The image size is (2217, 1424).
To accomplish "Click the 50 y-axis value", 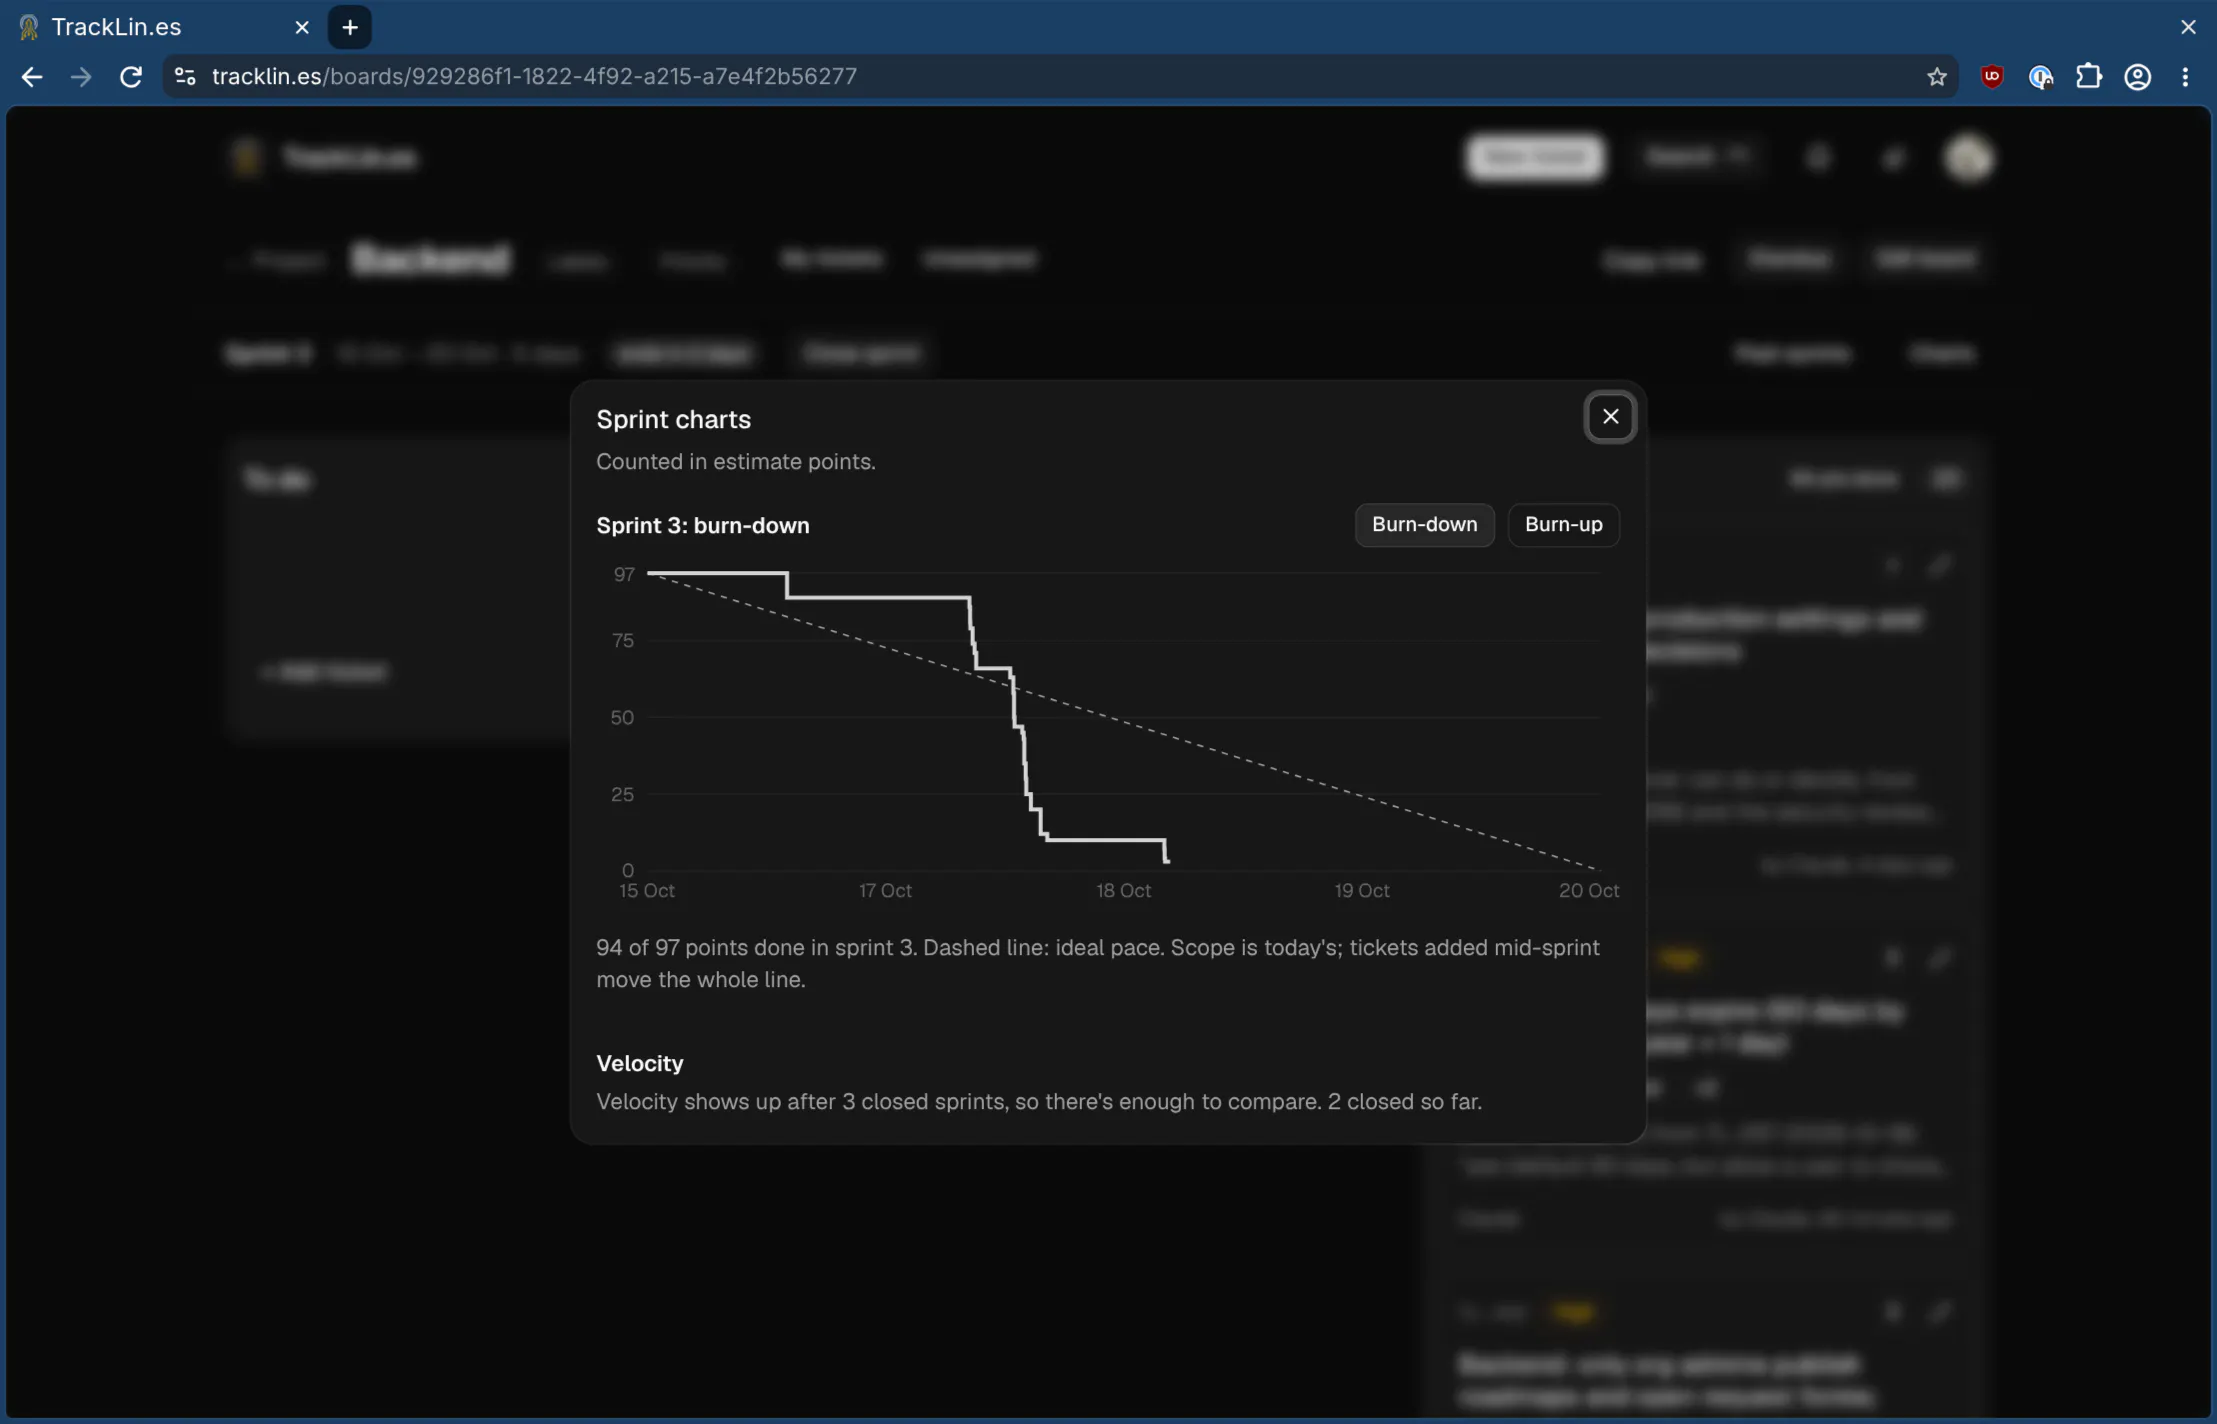I will (x=622, y=717).
